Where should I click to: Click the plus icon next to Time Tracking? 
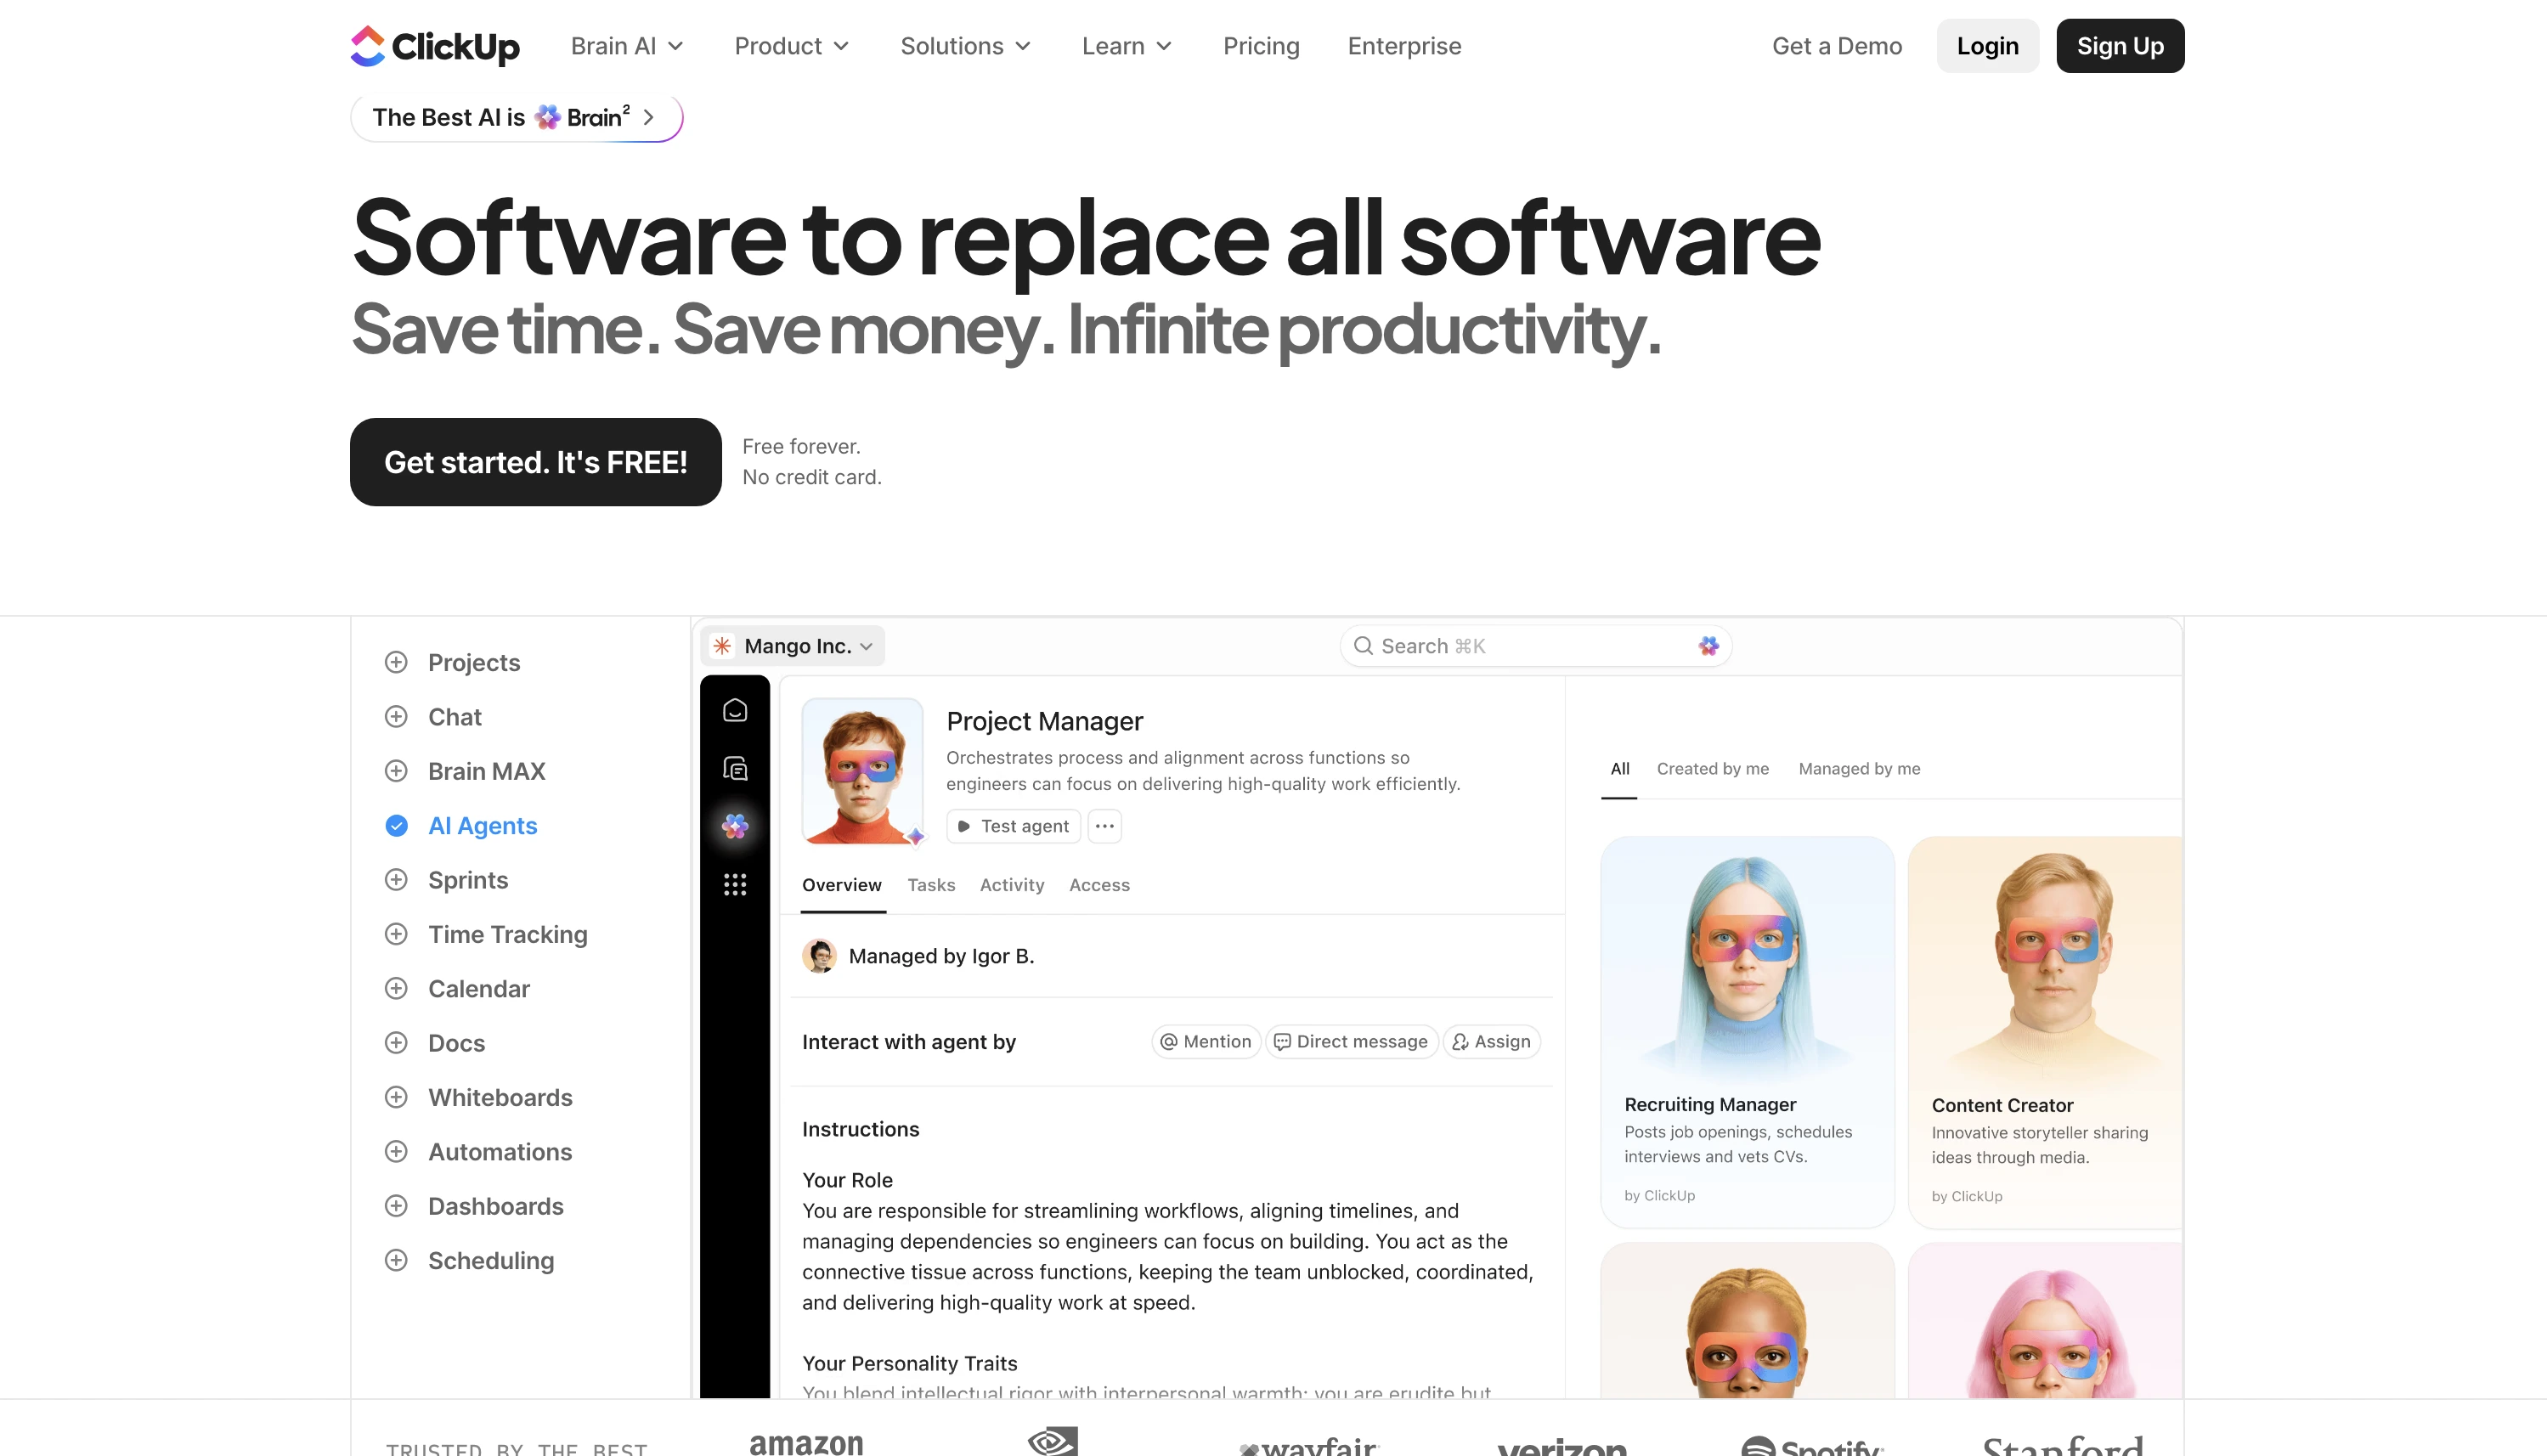[396, 934]
